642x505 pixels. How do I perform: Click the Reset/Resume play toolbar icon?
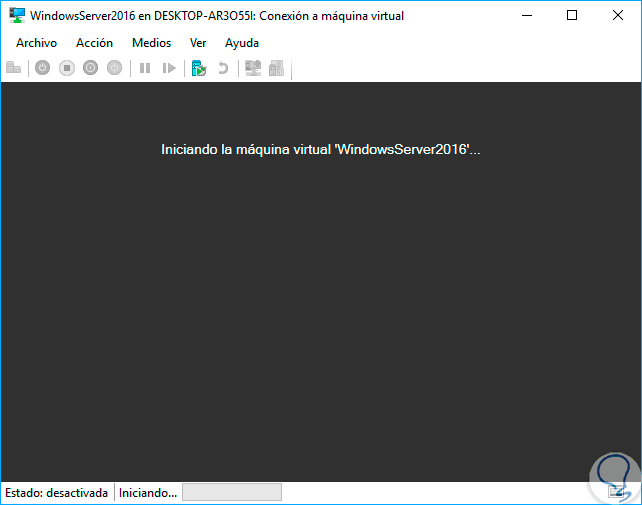(x=169, y=68)
